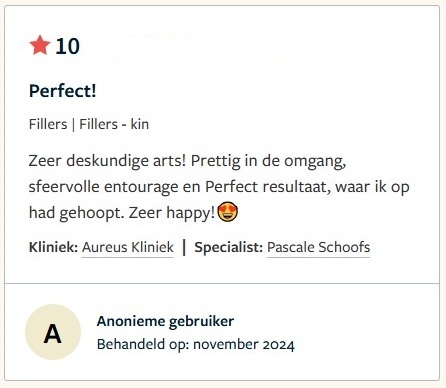
Task: Click the words sfeervolle entourage in review
Action: (103, 187)
